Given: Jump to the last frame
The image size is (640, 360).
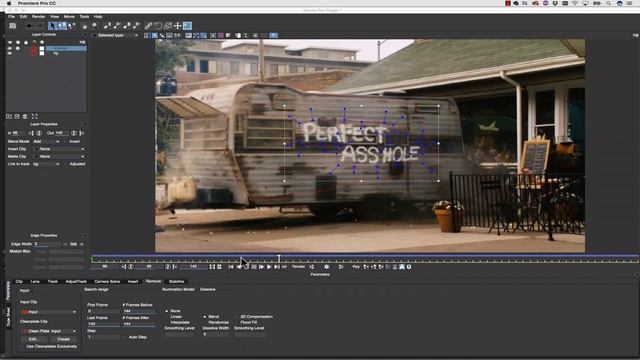Looking at the screenshot, I should point(277,267).
